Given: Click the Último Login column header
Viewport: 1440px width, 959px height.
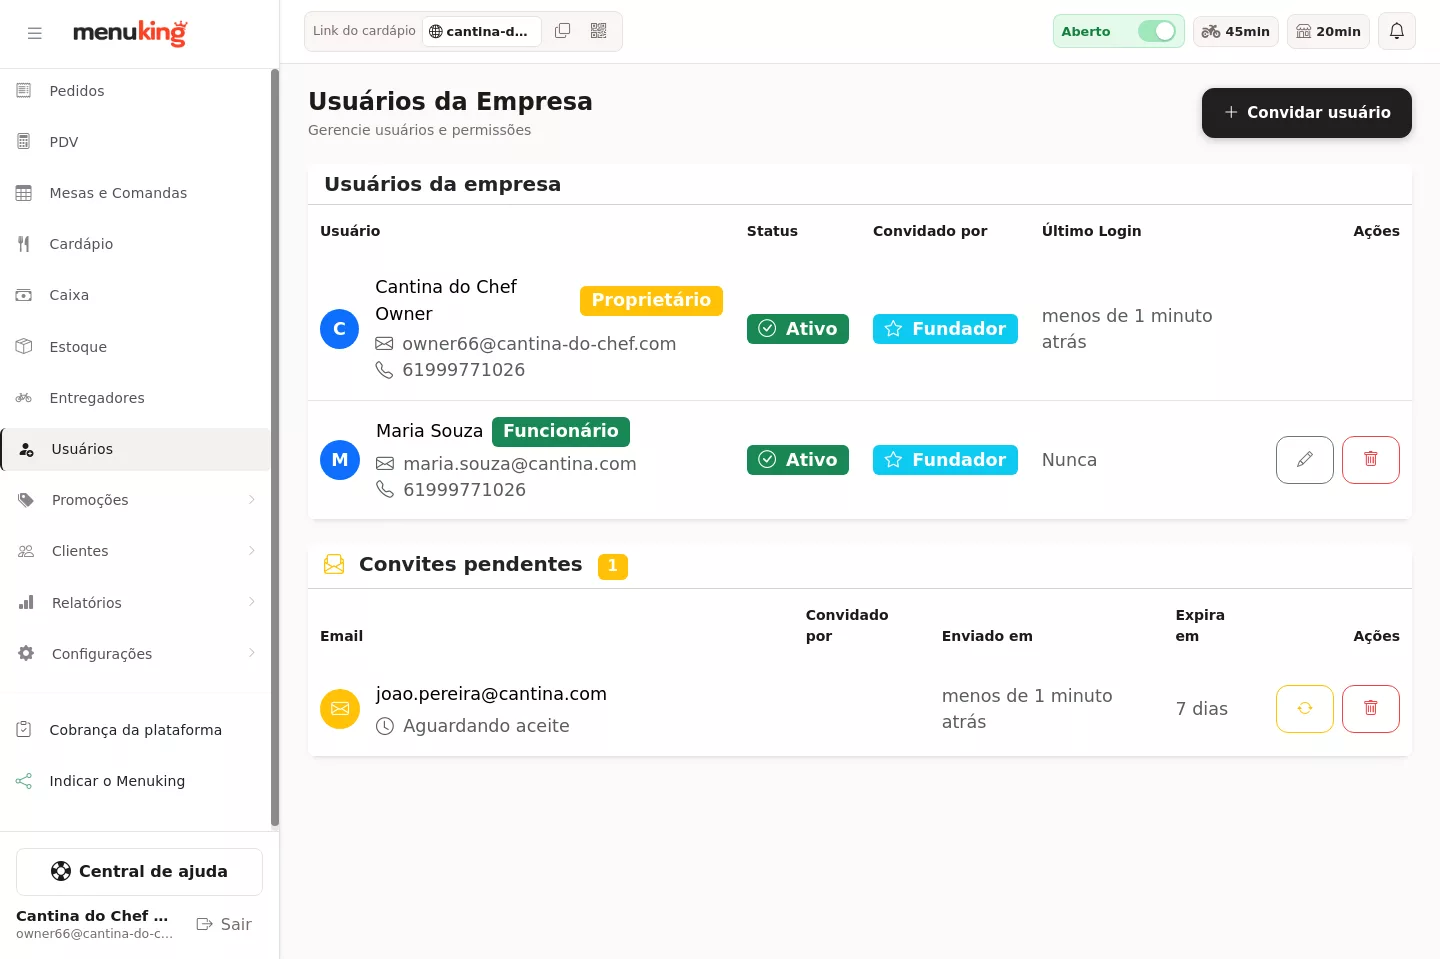Looking at the screenshot, I should coord(1091,231).
